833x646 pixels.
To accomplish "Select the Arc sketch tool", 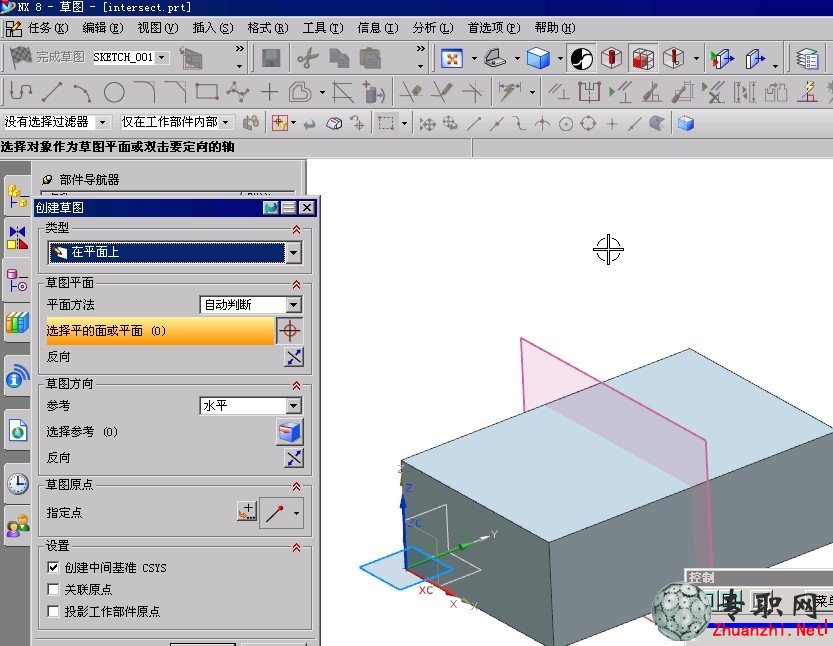I will click(82, 92).
